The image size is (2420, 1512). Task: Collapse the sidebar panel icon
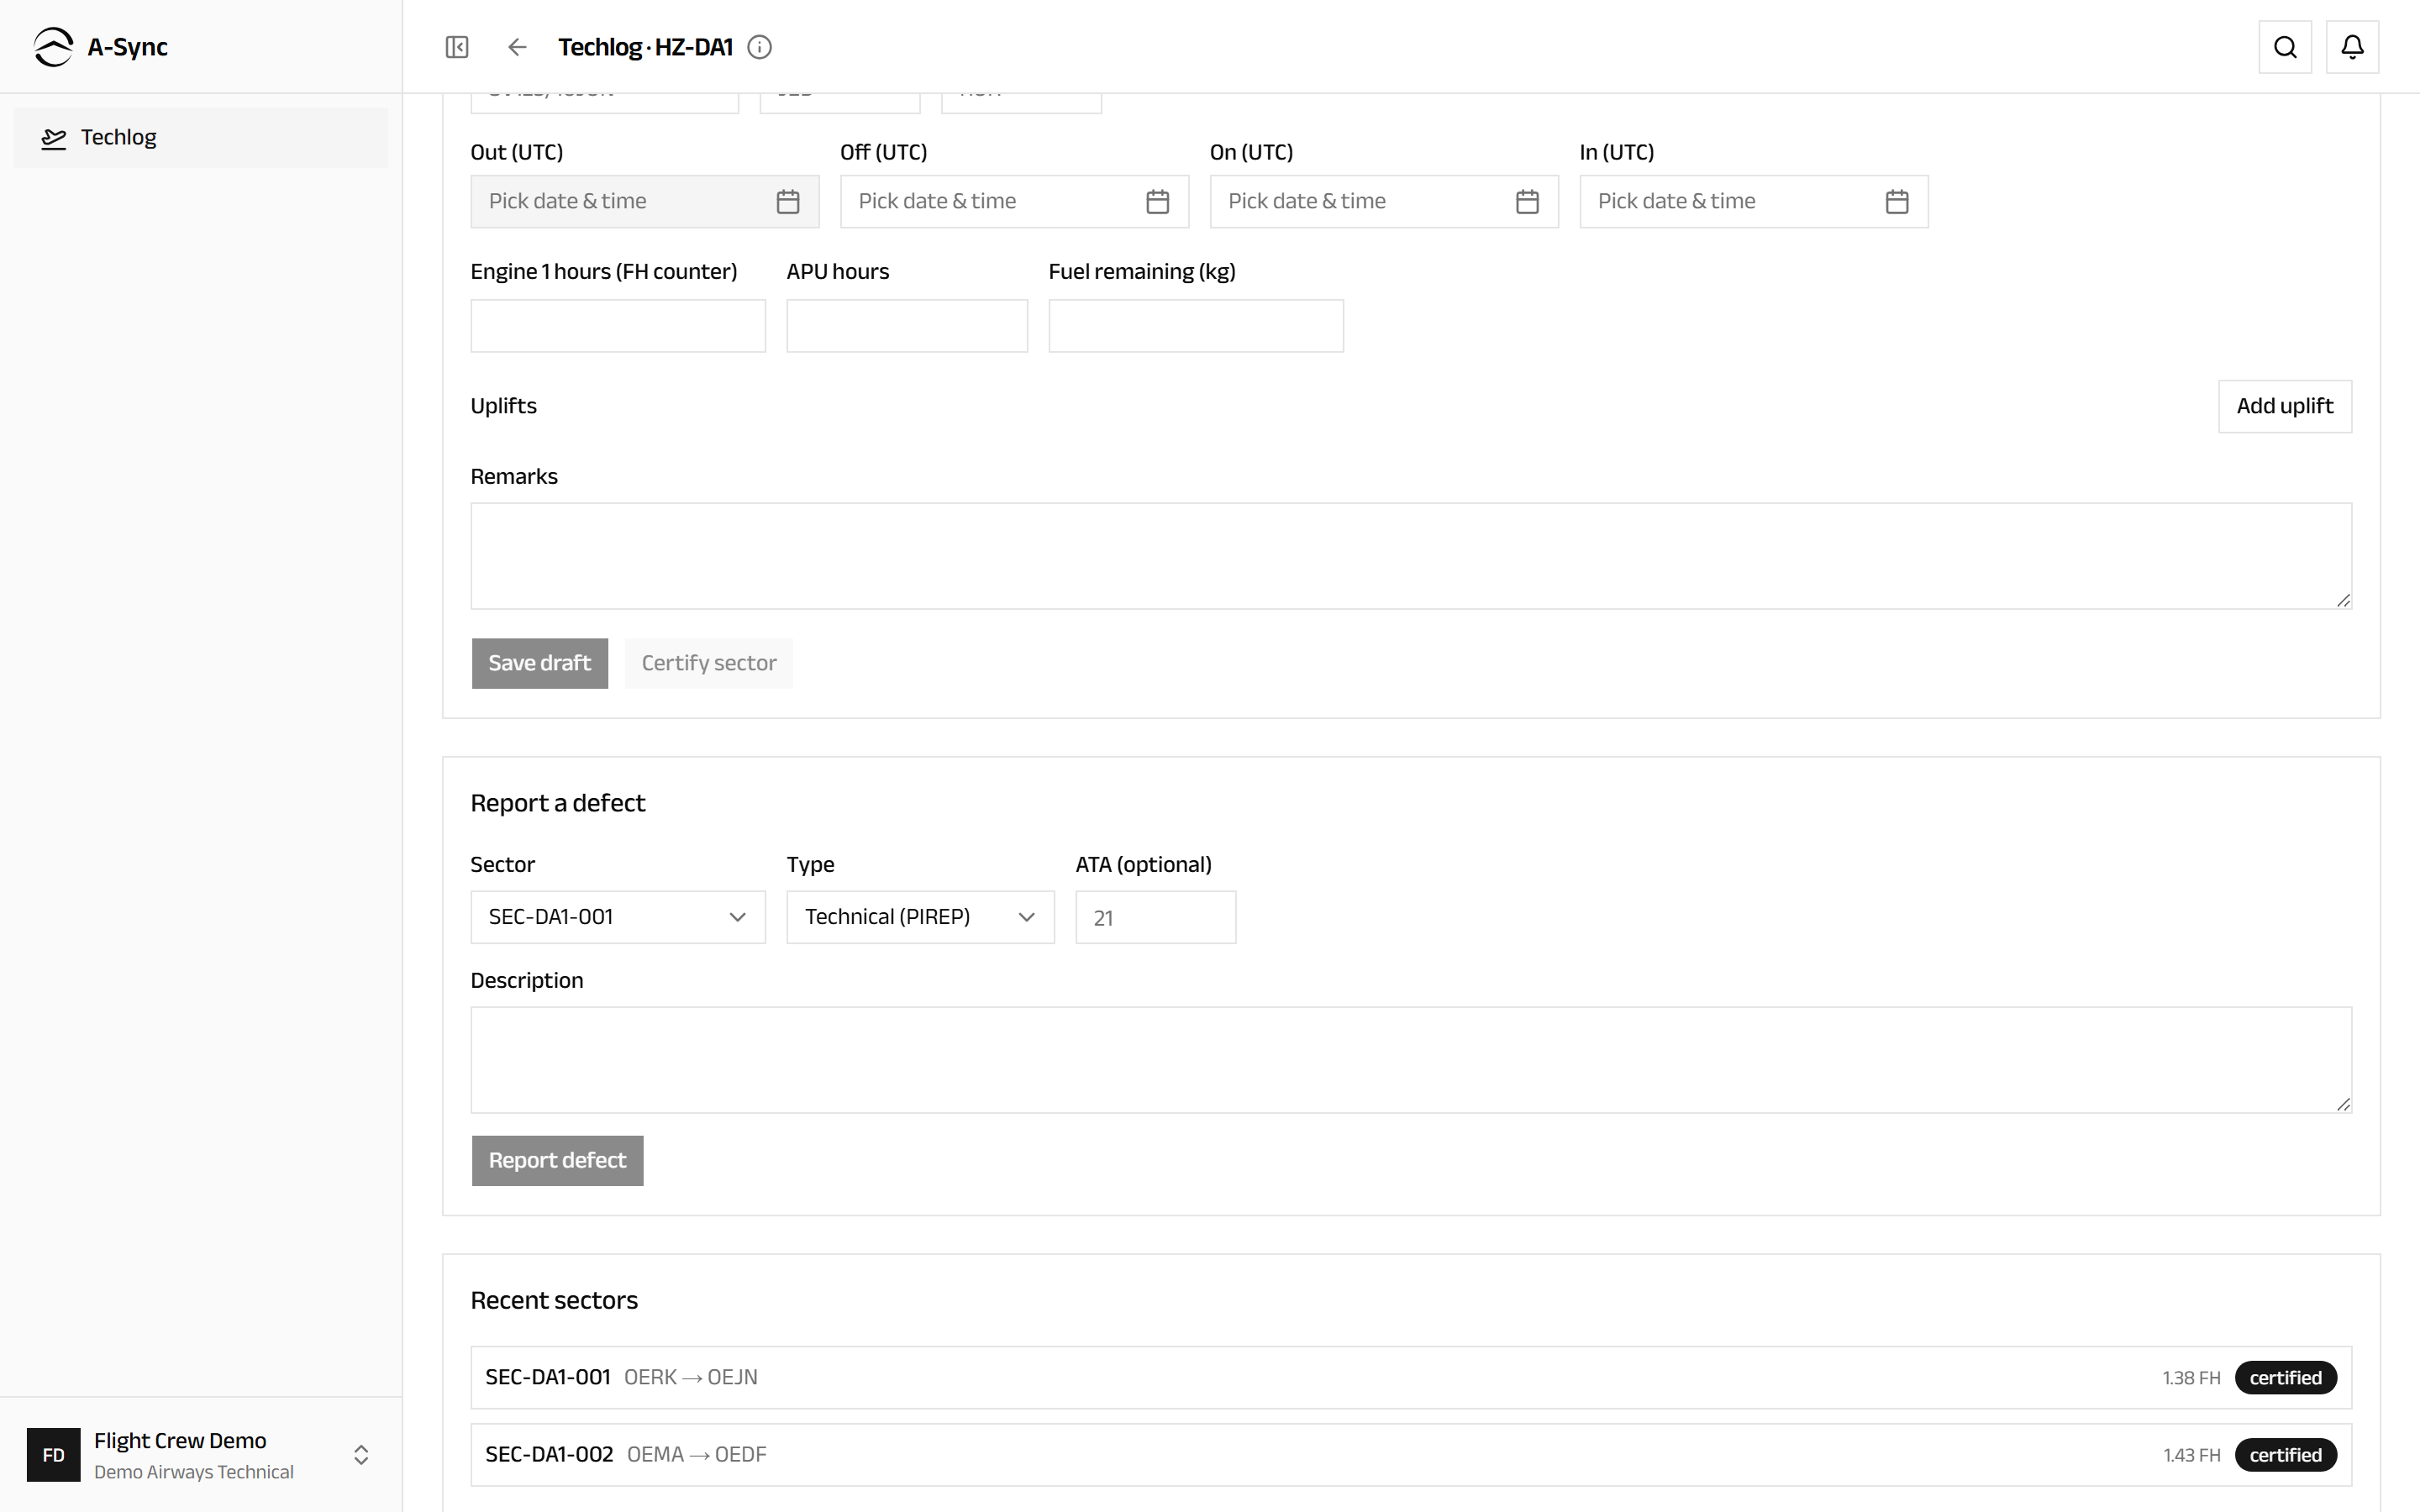click(457, 47)
